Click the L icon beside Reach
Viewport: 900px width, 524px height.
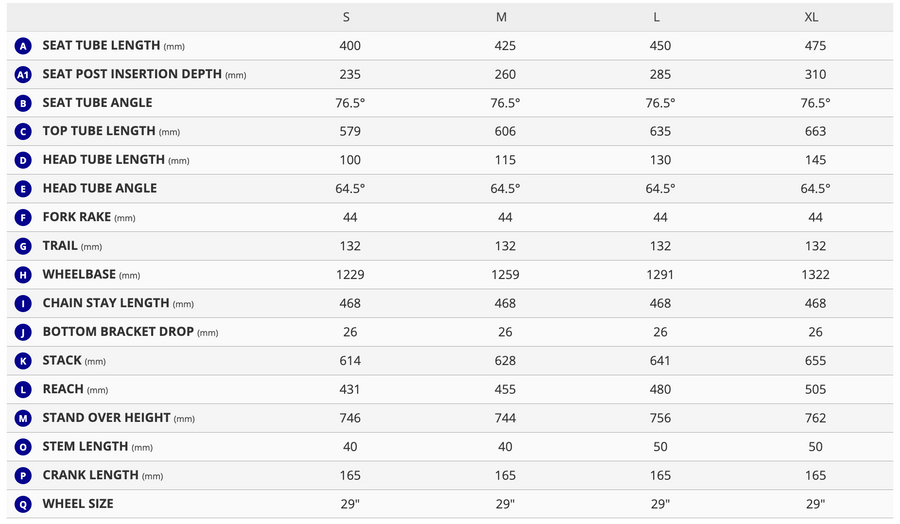(x=23, y=390)
